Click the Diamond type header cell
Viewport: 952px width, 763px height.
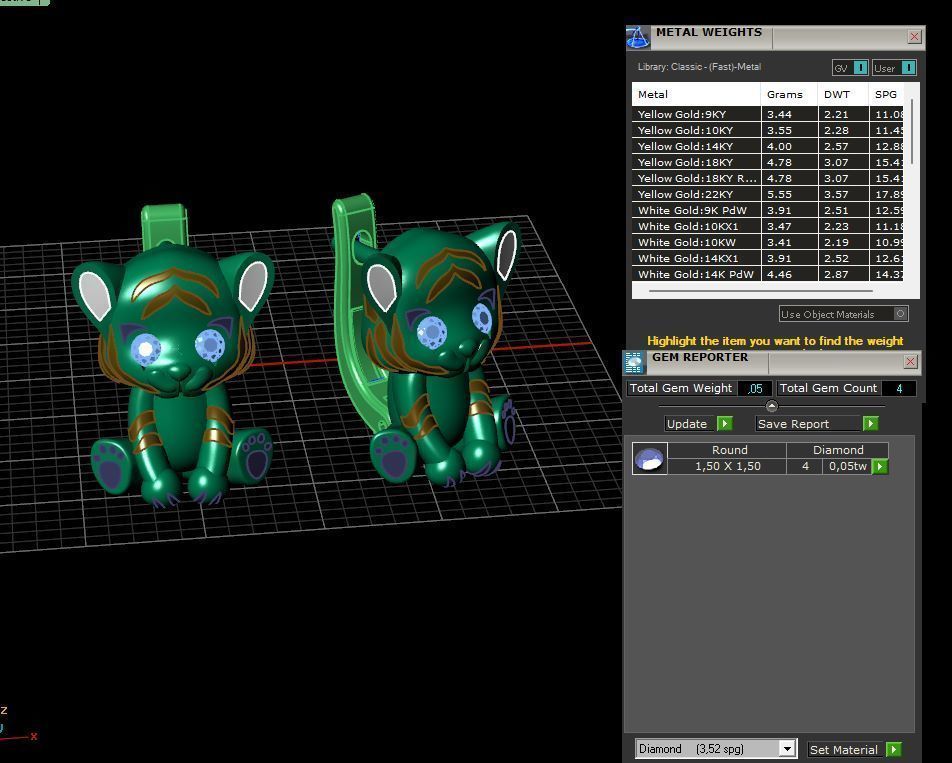[838, 450]
